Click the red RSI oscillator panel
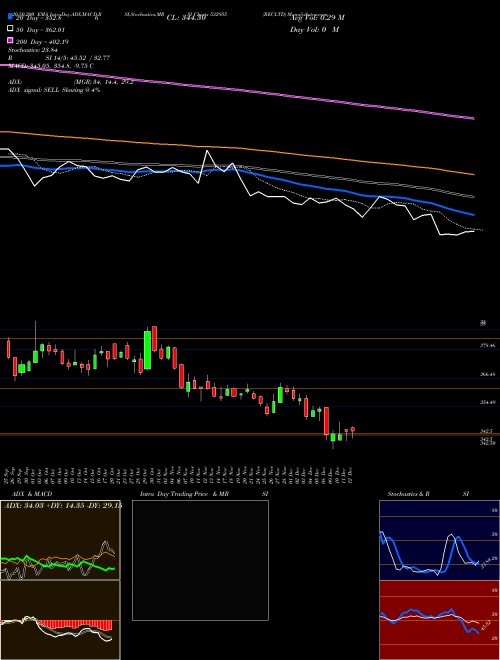This screenshot has height=660, width=500. click(439, 620)
